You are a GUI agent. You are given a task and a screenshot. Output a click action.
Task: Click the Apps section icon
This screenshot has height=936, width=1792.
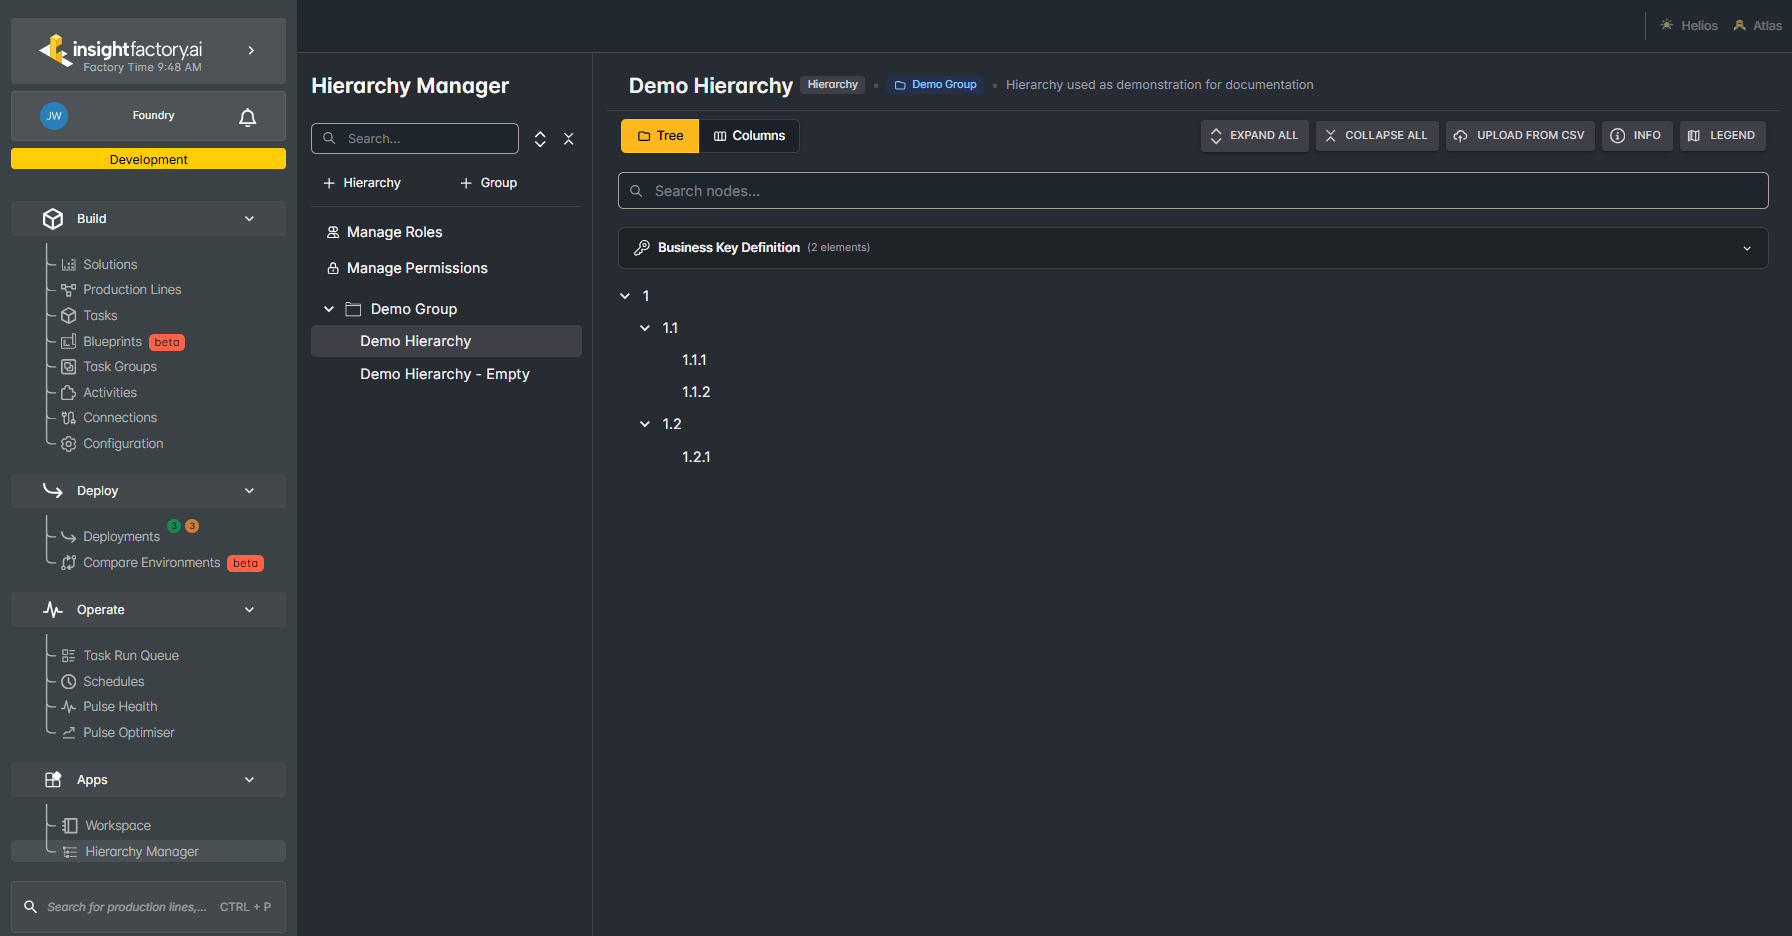(53, 780)
